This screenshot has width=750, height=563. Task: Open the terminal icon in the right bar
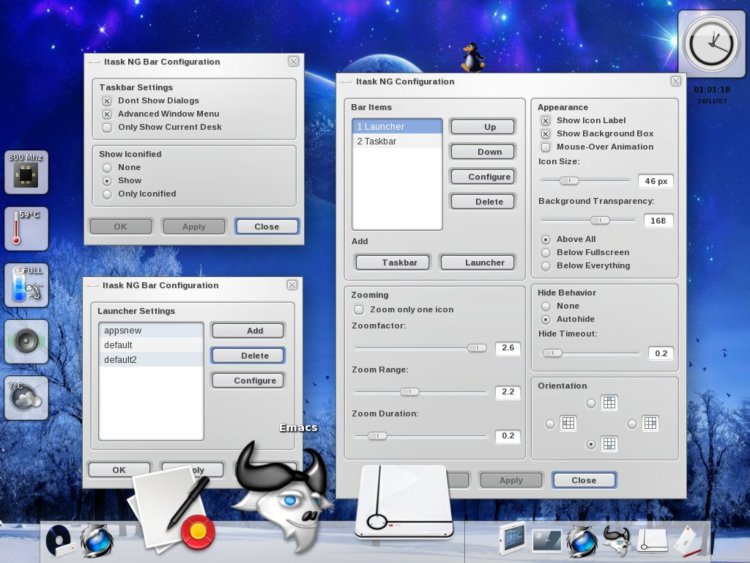coord(547,541)
